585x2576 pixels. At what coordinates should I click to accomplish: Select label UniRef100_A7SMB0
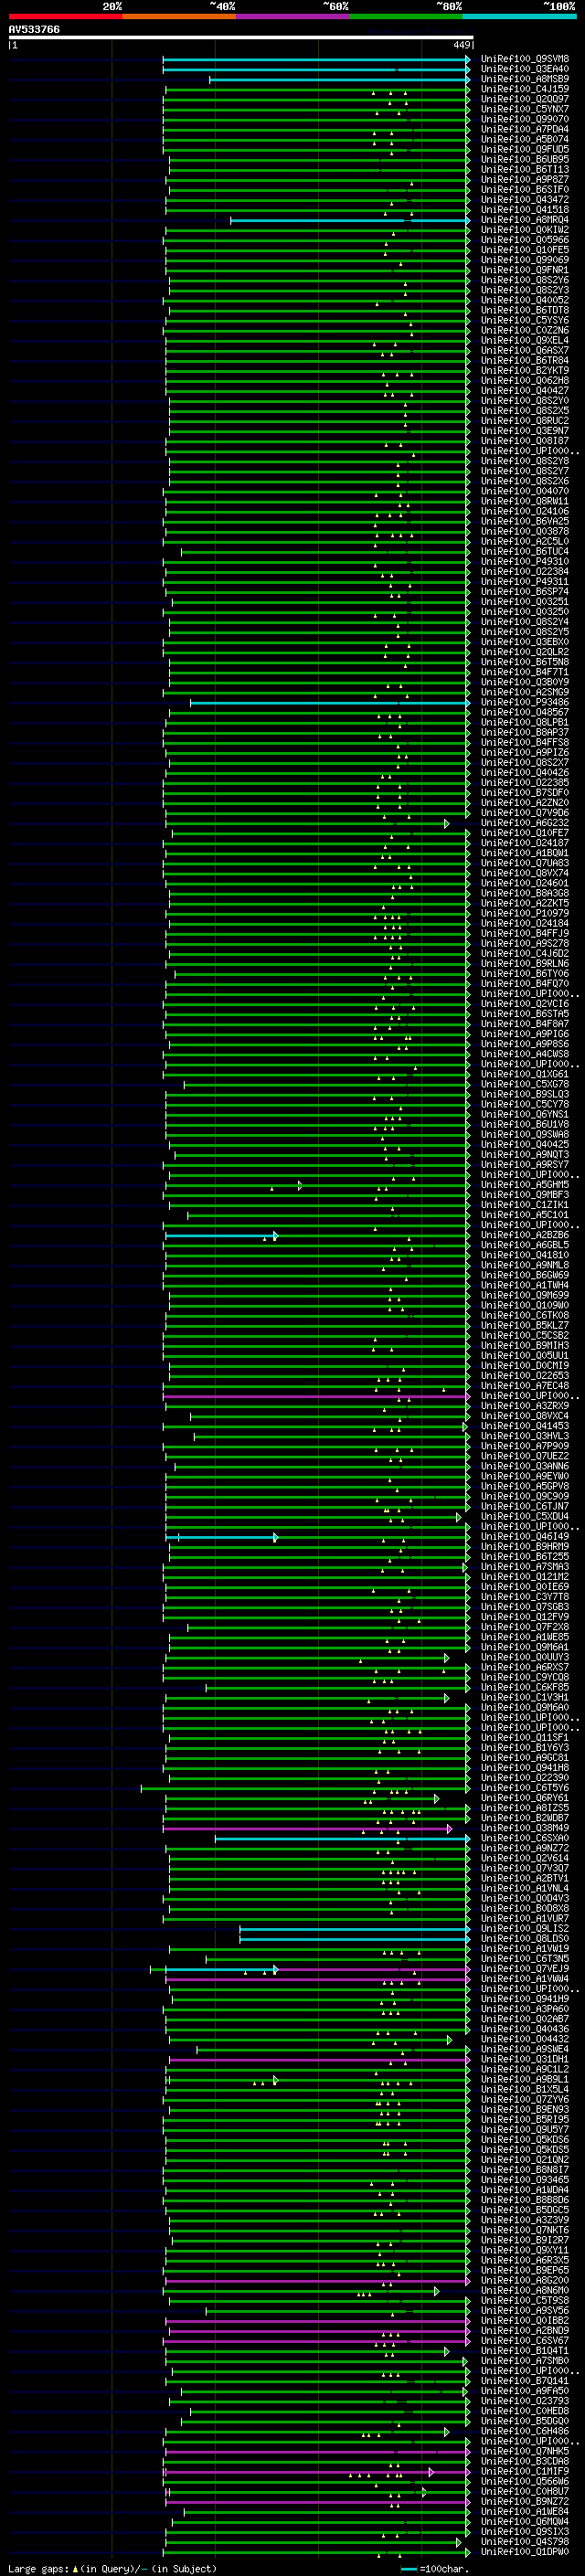coord(524,2361)
